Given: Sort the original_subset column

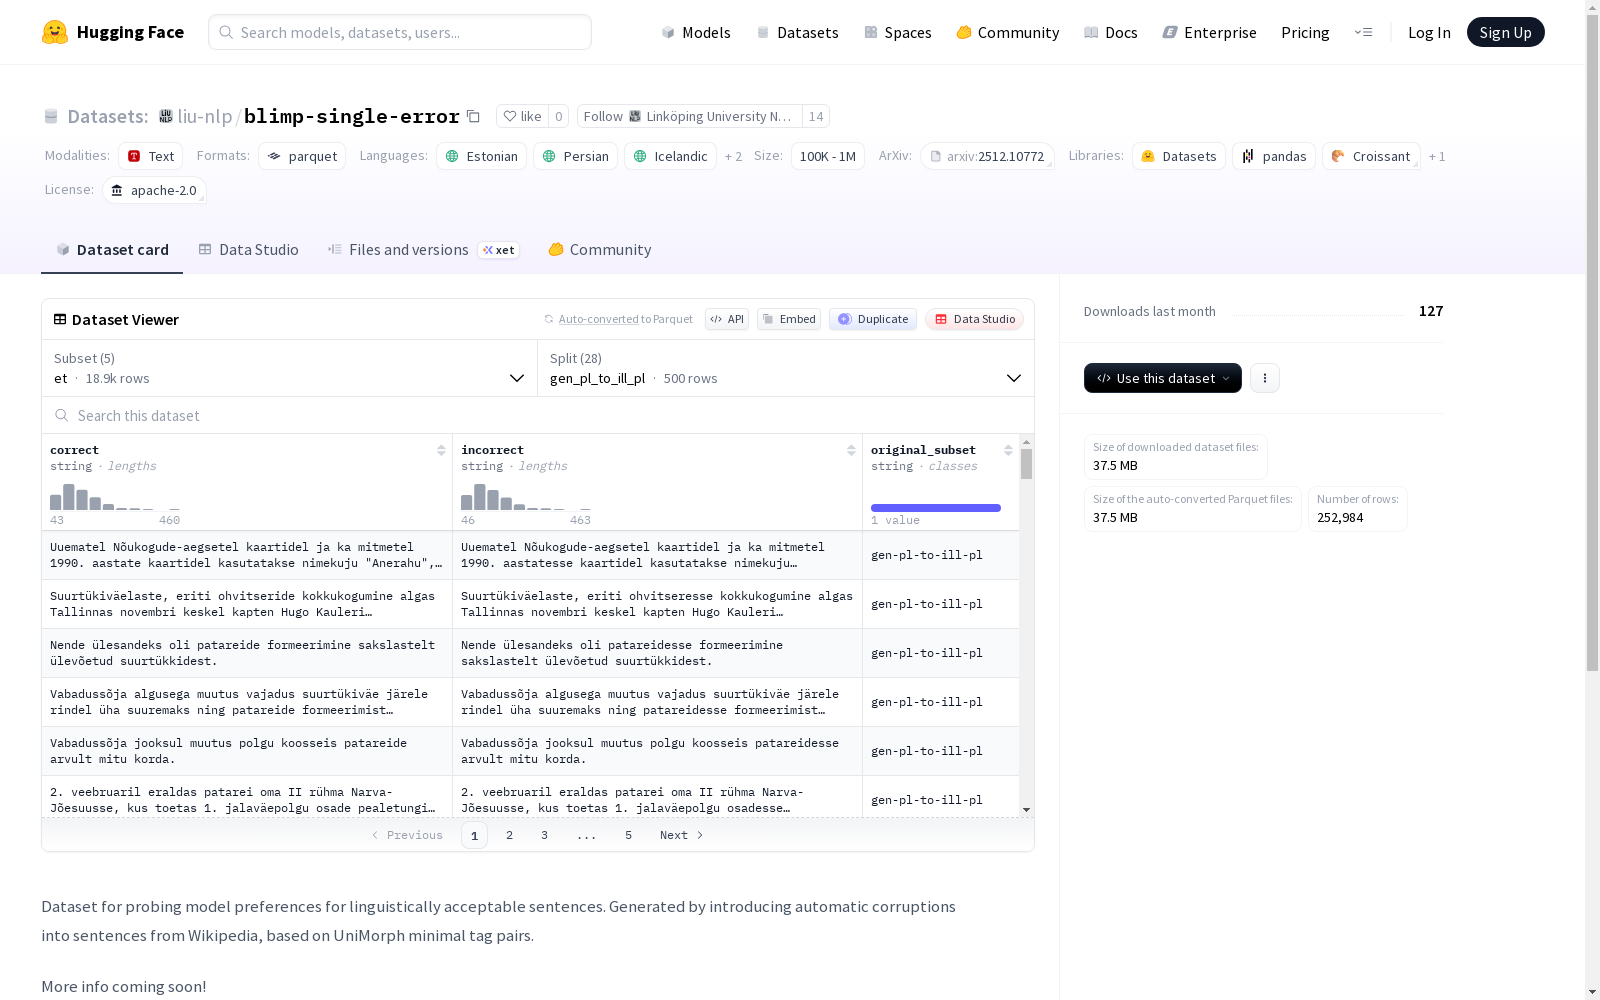Looking at the screenshot, I should click(x=1008, y=451).
